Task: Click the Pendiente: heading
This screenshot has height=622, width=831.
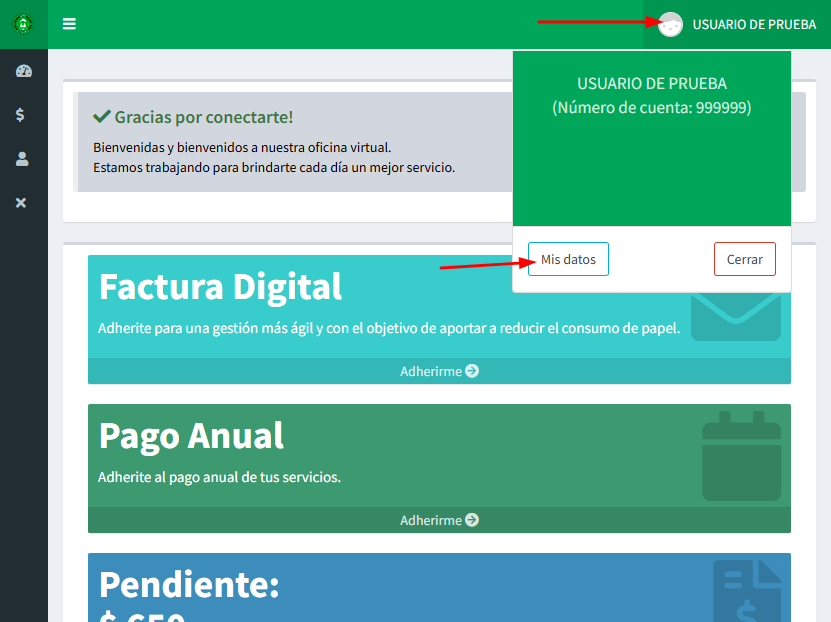Action: click(x=189, y=585)
